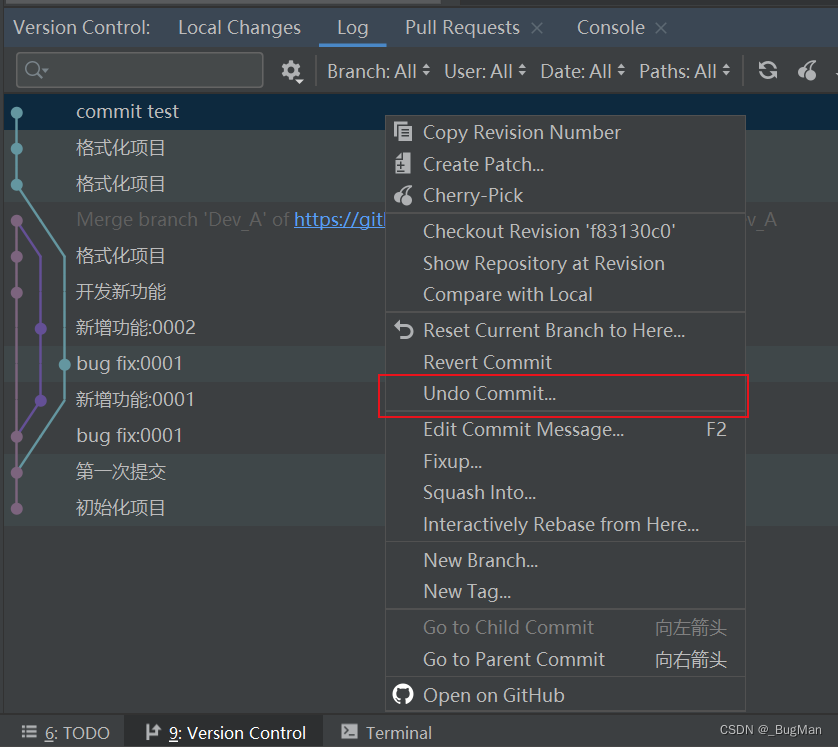Open the GitHub link in merge commit

pos(340,220)
